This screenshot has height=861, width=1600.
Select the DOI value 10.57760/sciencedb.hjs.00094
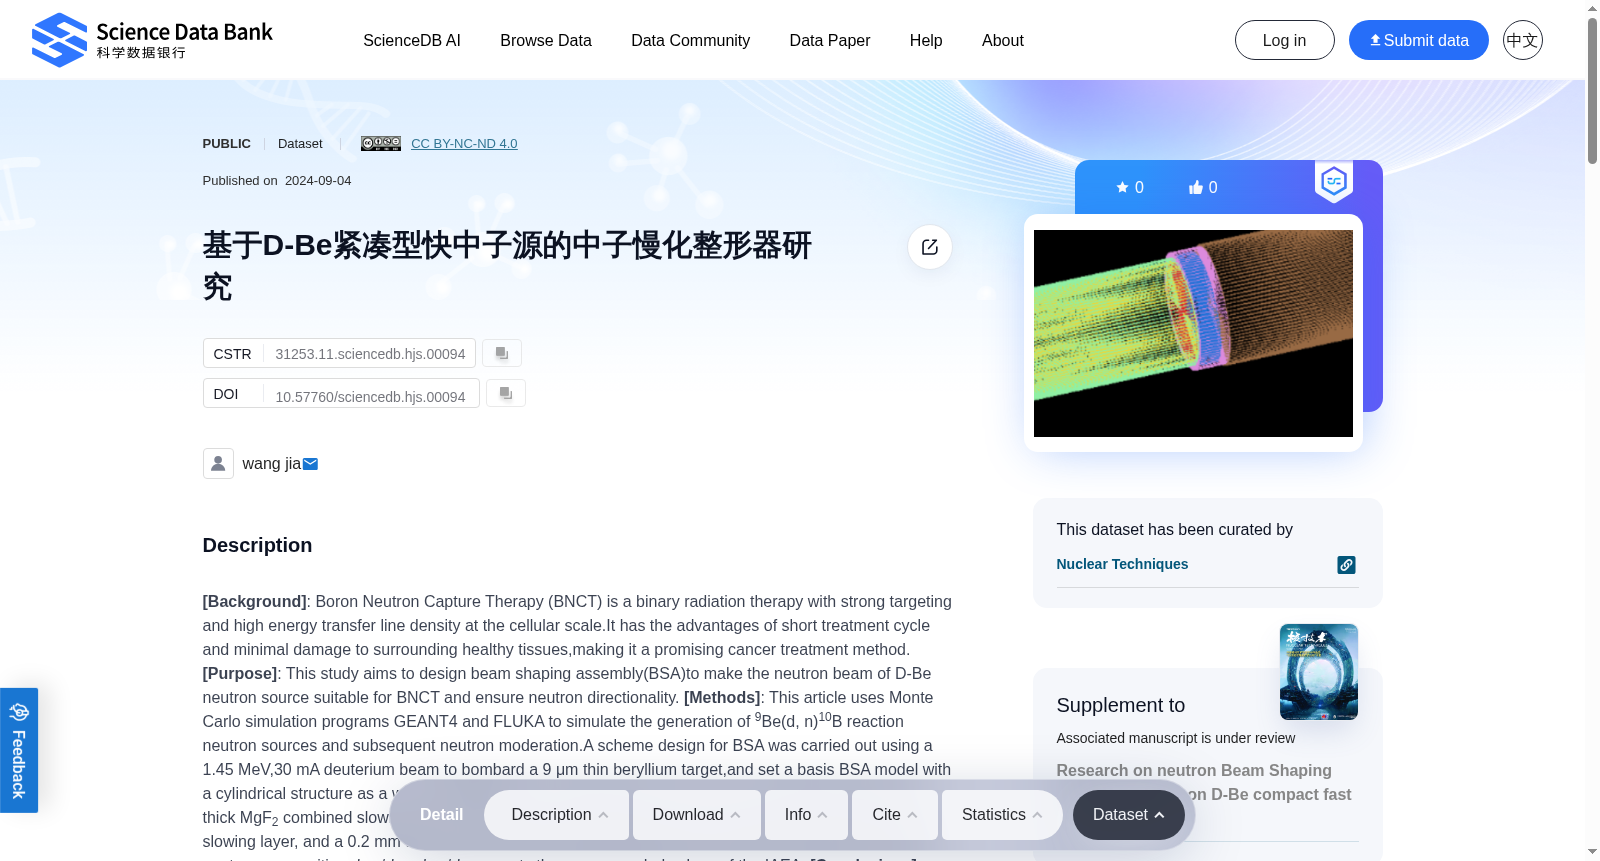coord(370,397)
